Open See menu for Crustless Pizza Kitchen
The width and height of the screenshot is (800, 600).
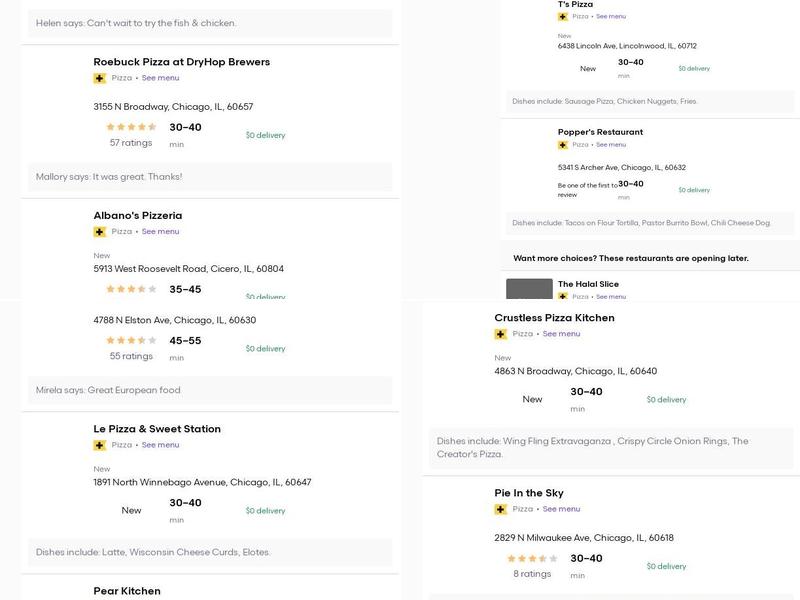point(561,334)
